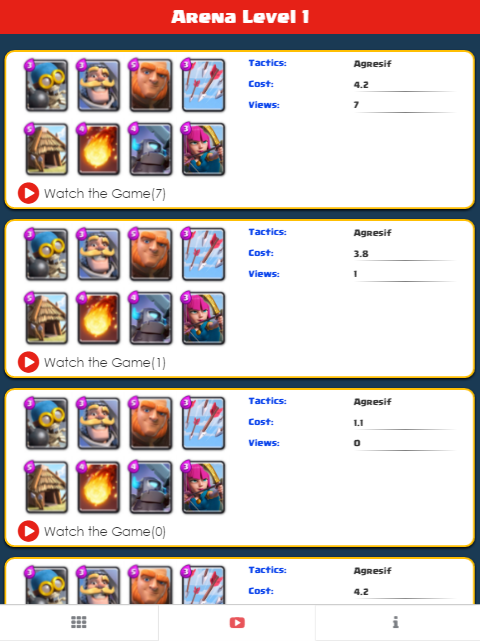The width and height of the screenshot is (480, 641).
Task: Select the Bomber card in the first deck
Action: [x=46, y=85]
